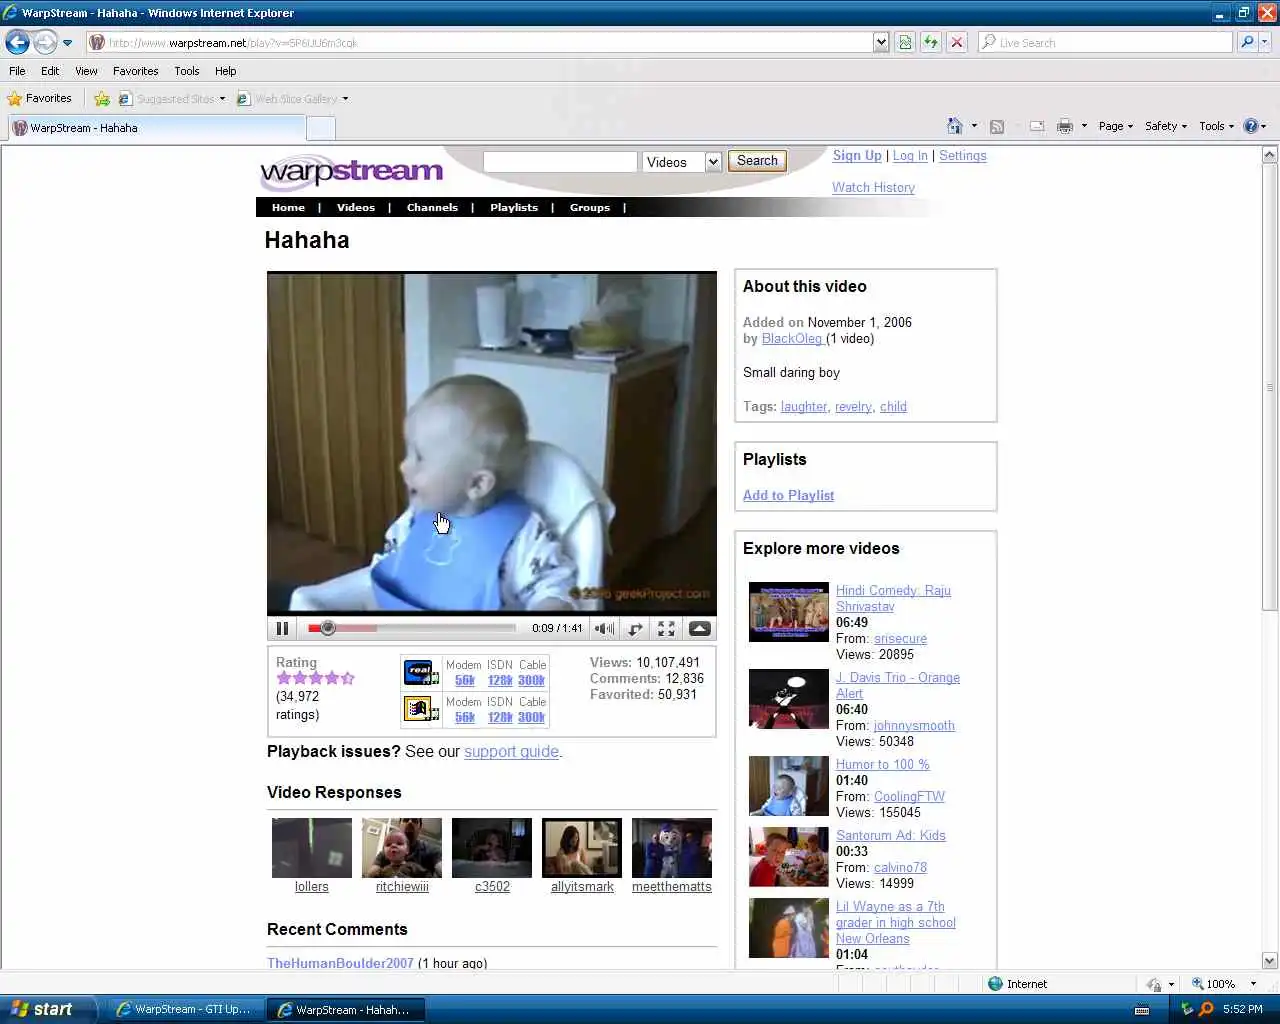This screenshot has width=1280, height=1024.
Task: Open the support guide link
Action: click(511, 752)
